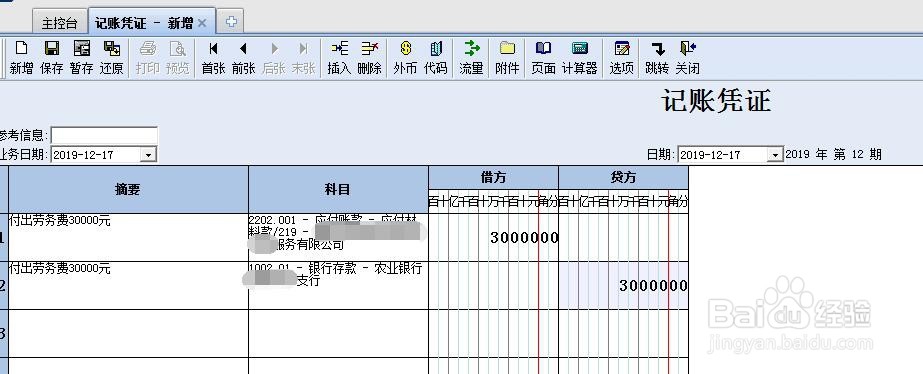Switch to the 主控台 tab
Screen dimensions: 923x374
pyautogui.click(x=59, y=23)
